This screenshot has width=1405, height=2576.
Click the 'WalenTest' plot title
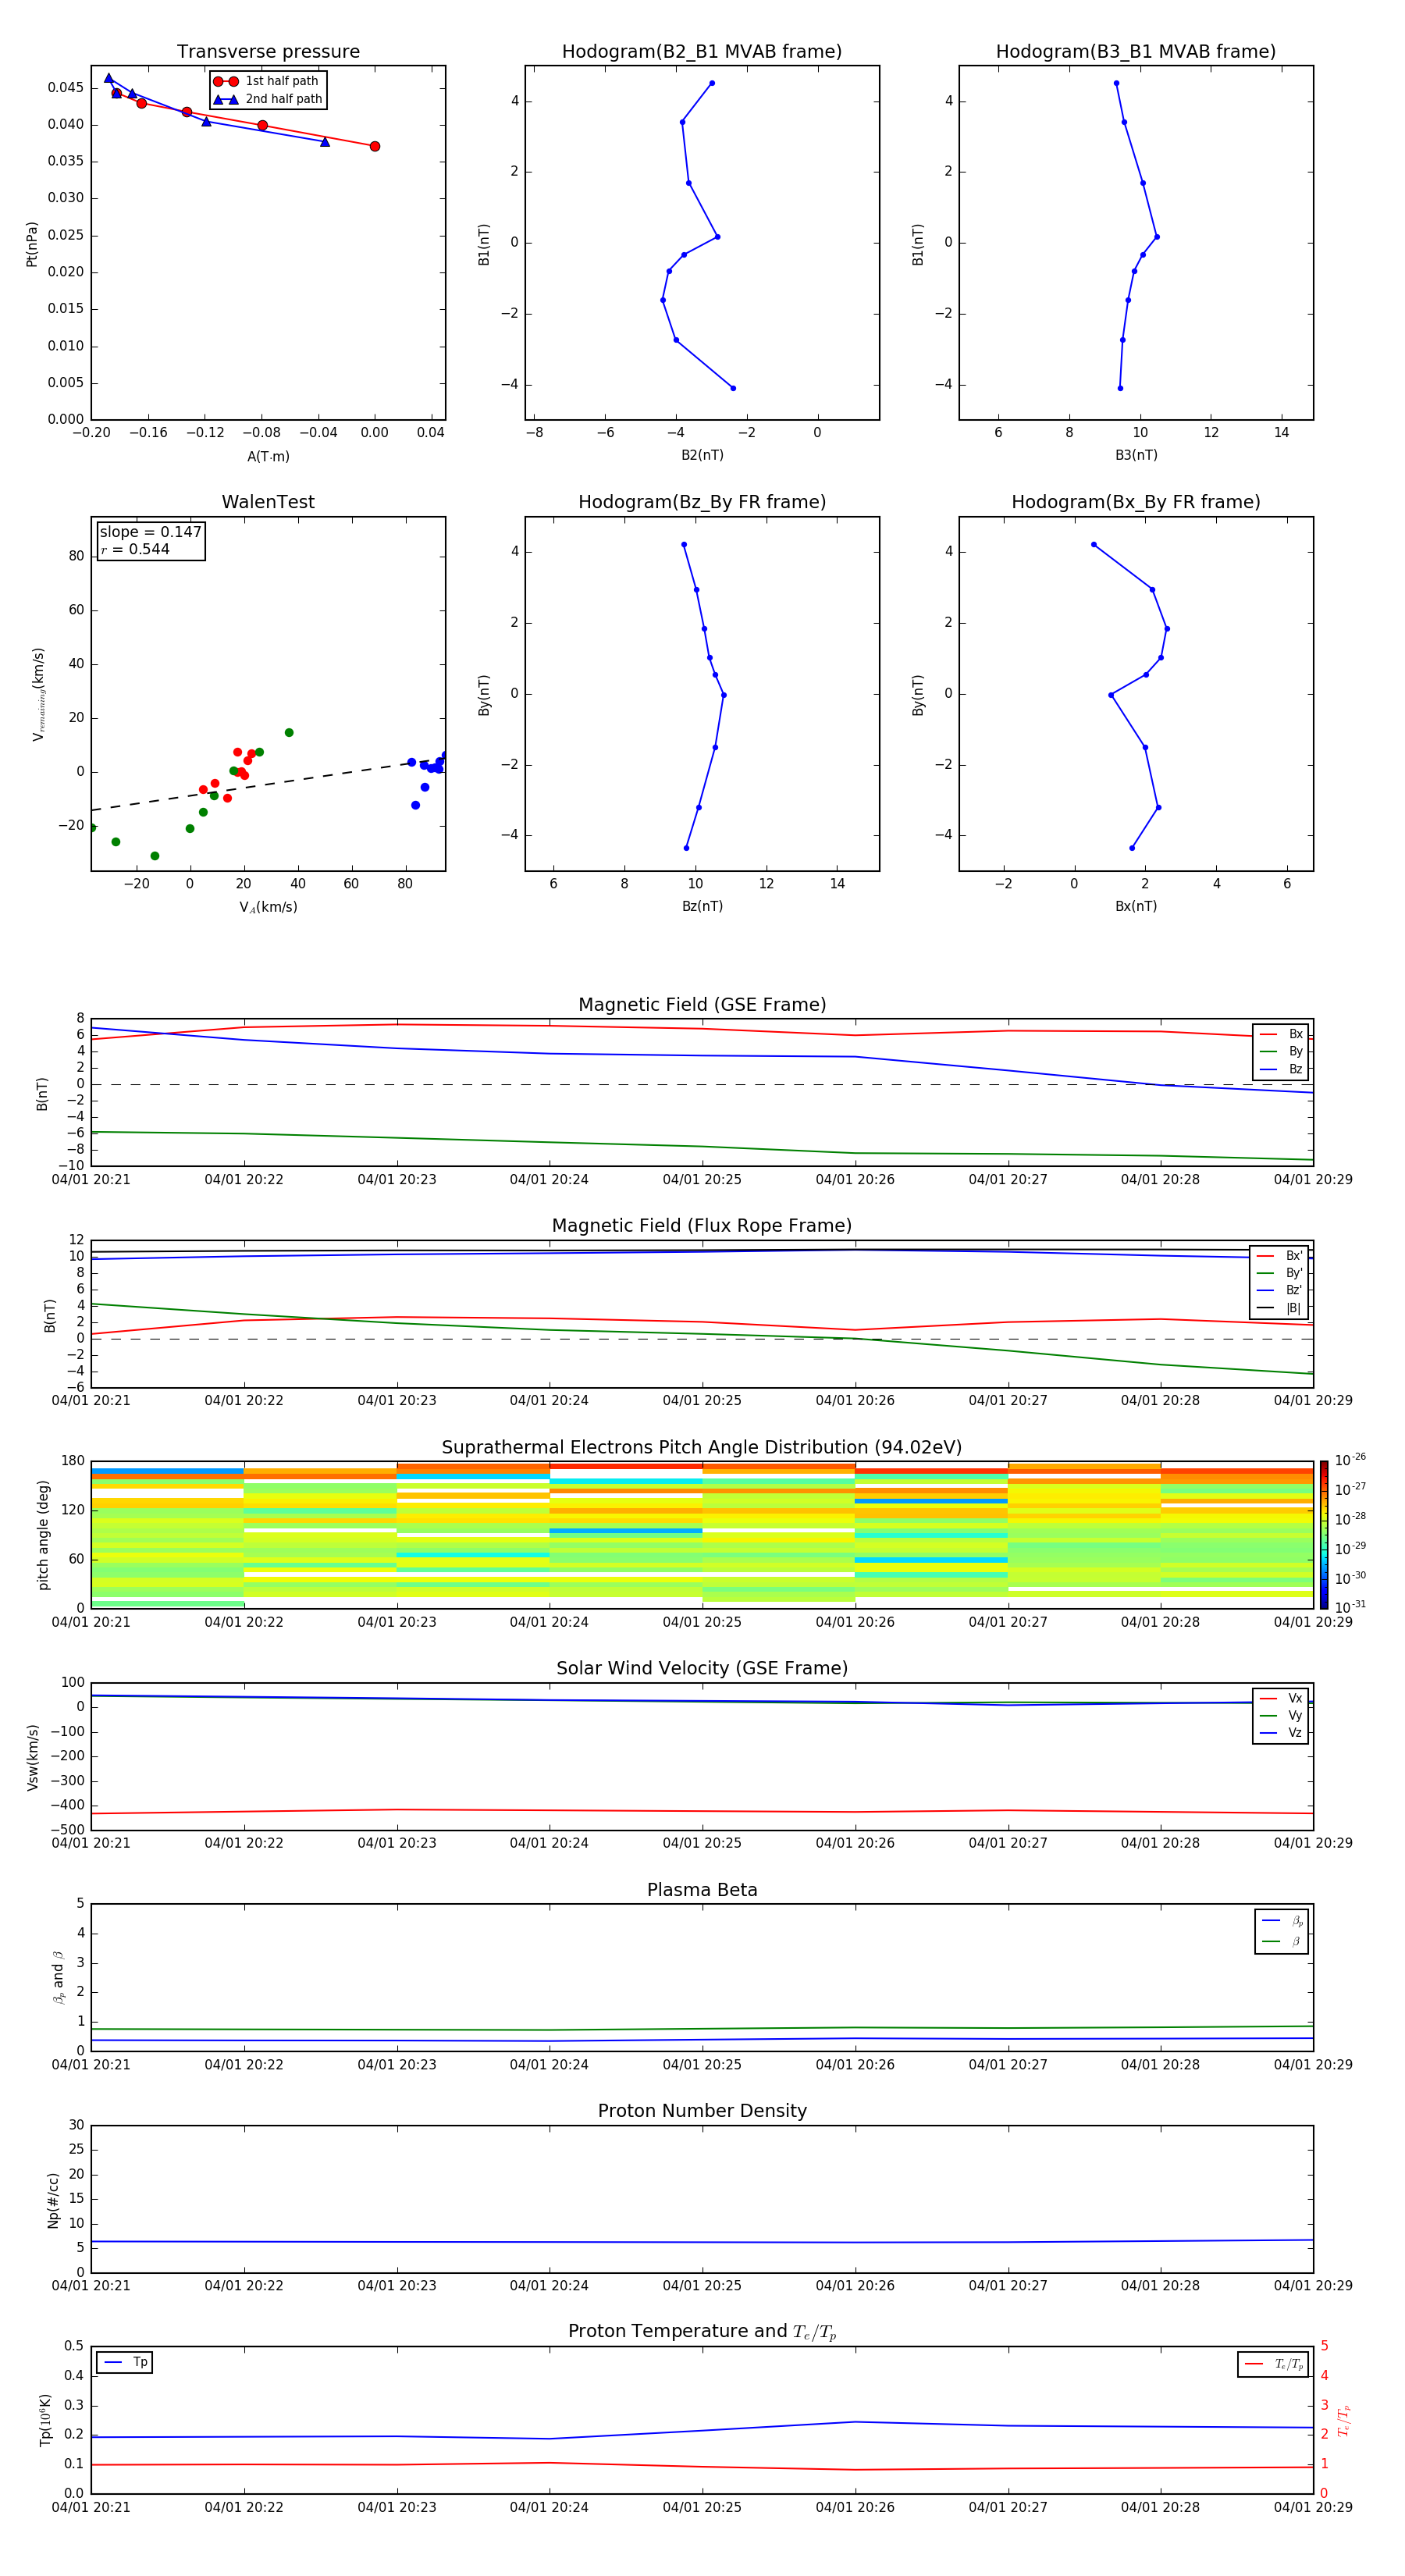268,502
